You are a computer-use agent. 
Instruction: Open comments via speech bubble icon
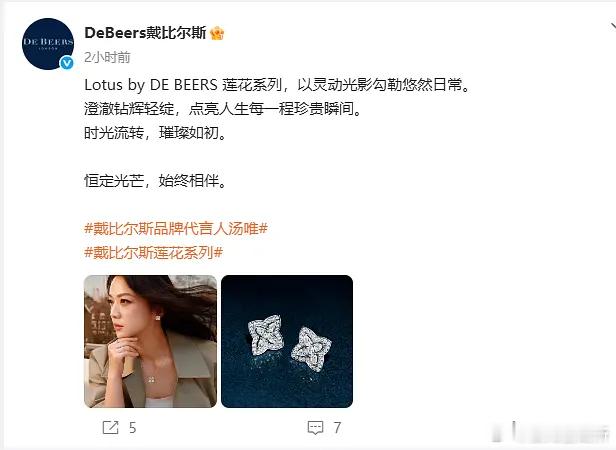click(315, 428)
